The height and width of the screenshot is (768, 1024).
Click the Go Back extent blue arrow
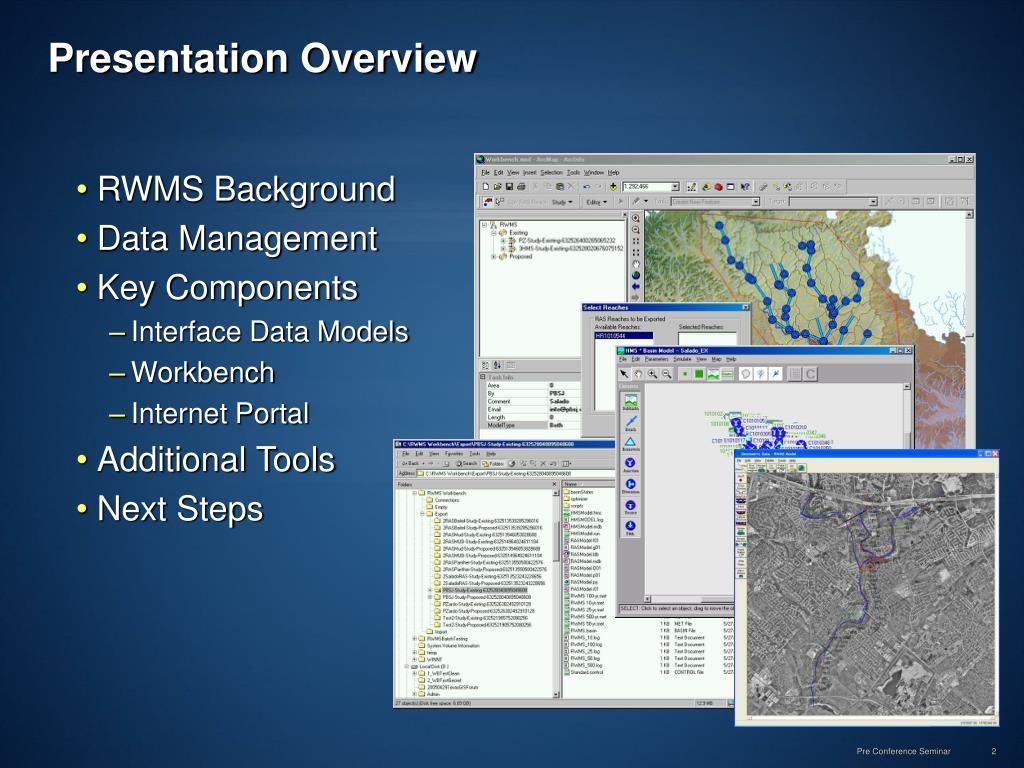(x=635, y=287)
